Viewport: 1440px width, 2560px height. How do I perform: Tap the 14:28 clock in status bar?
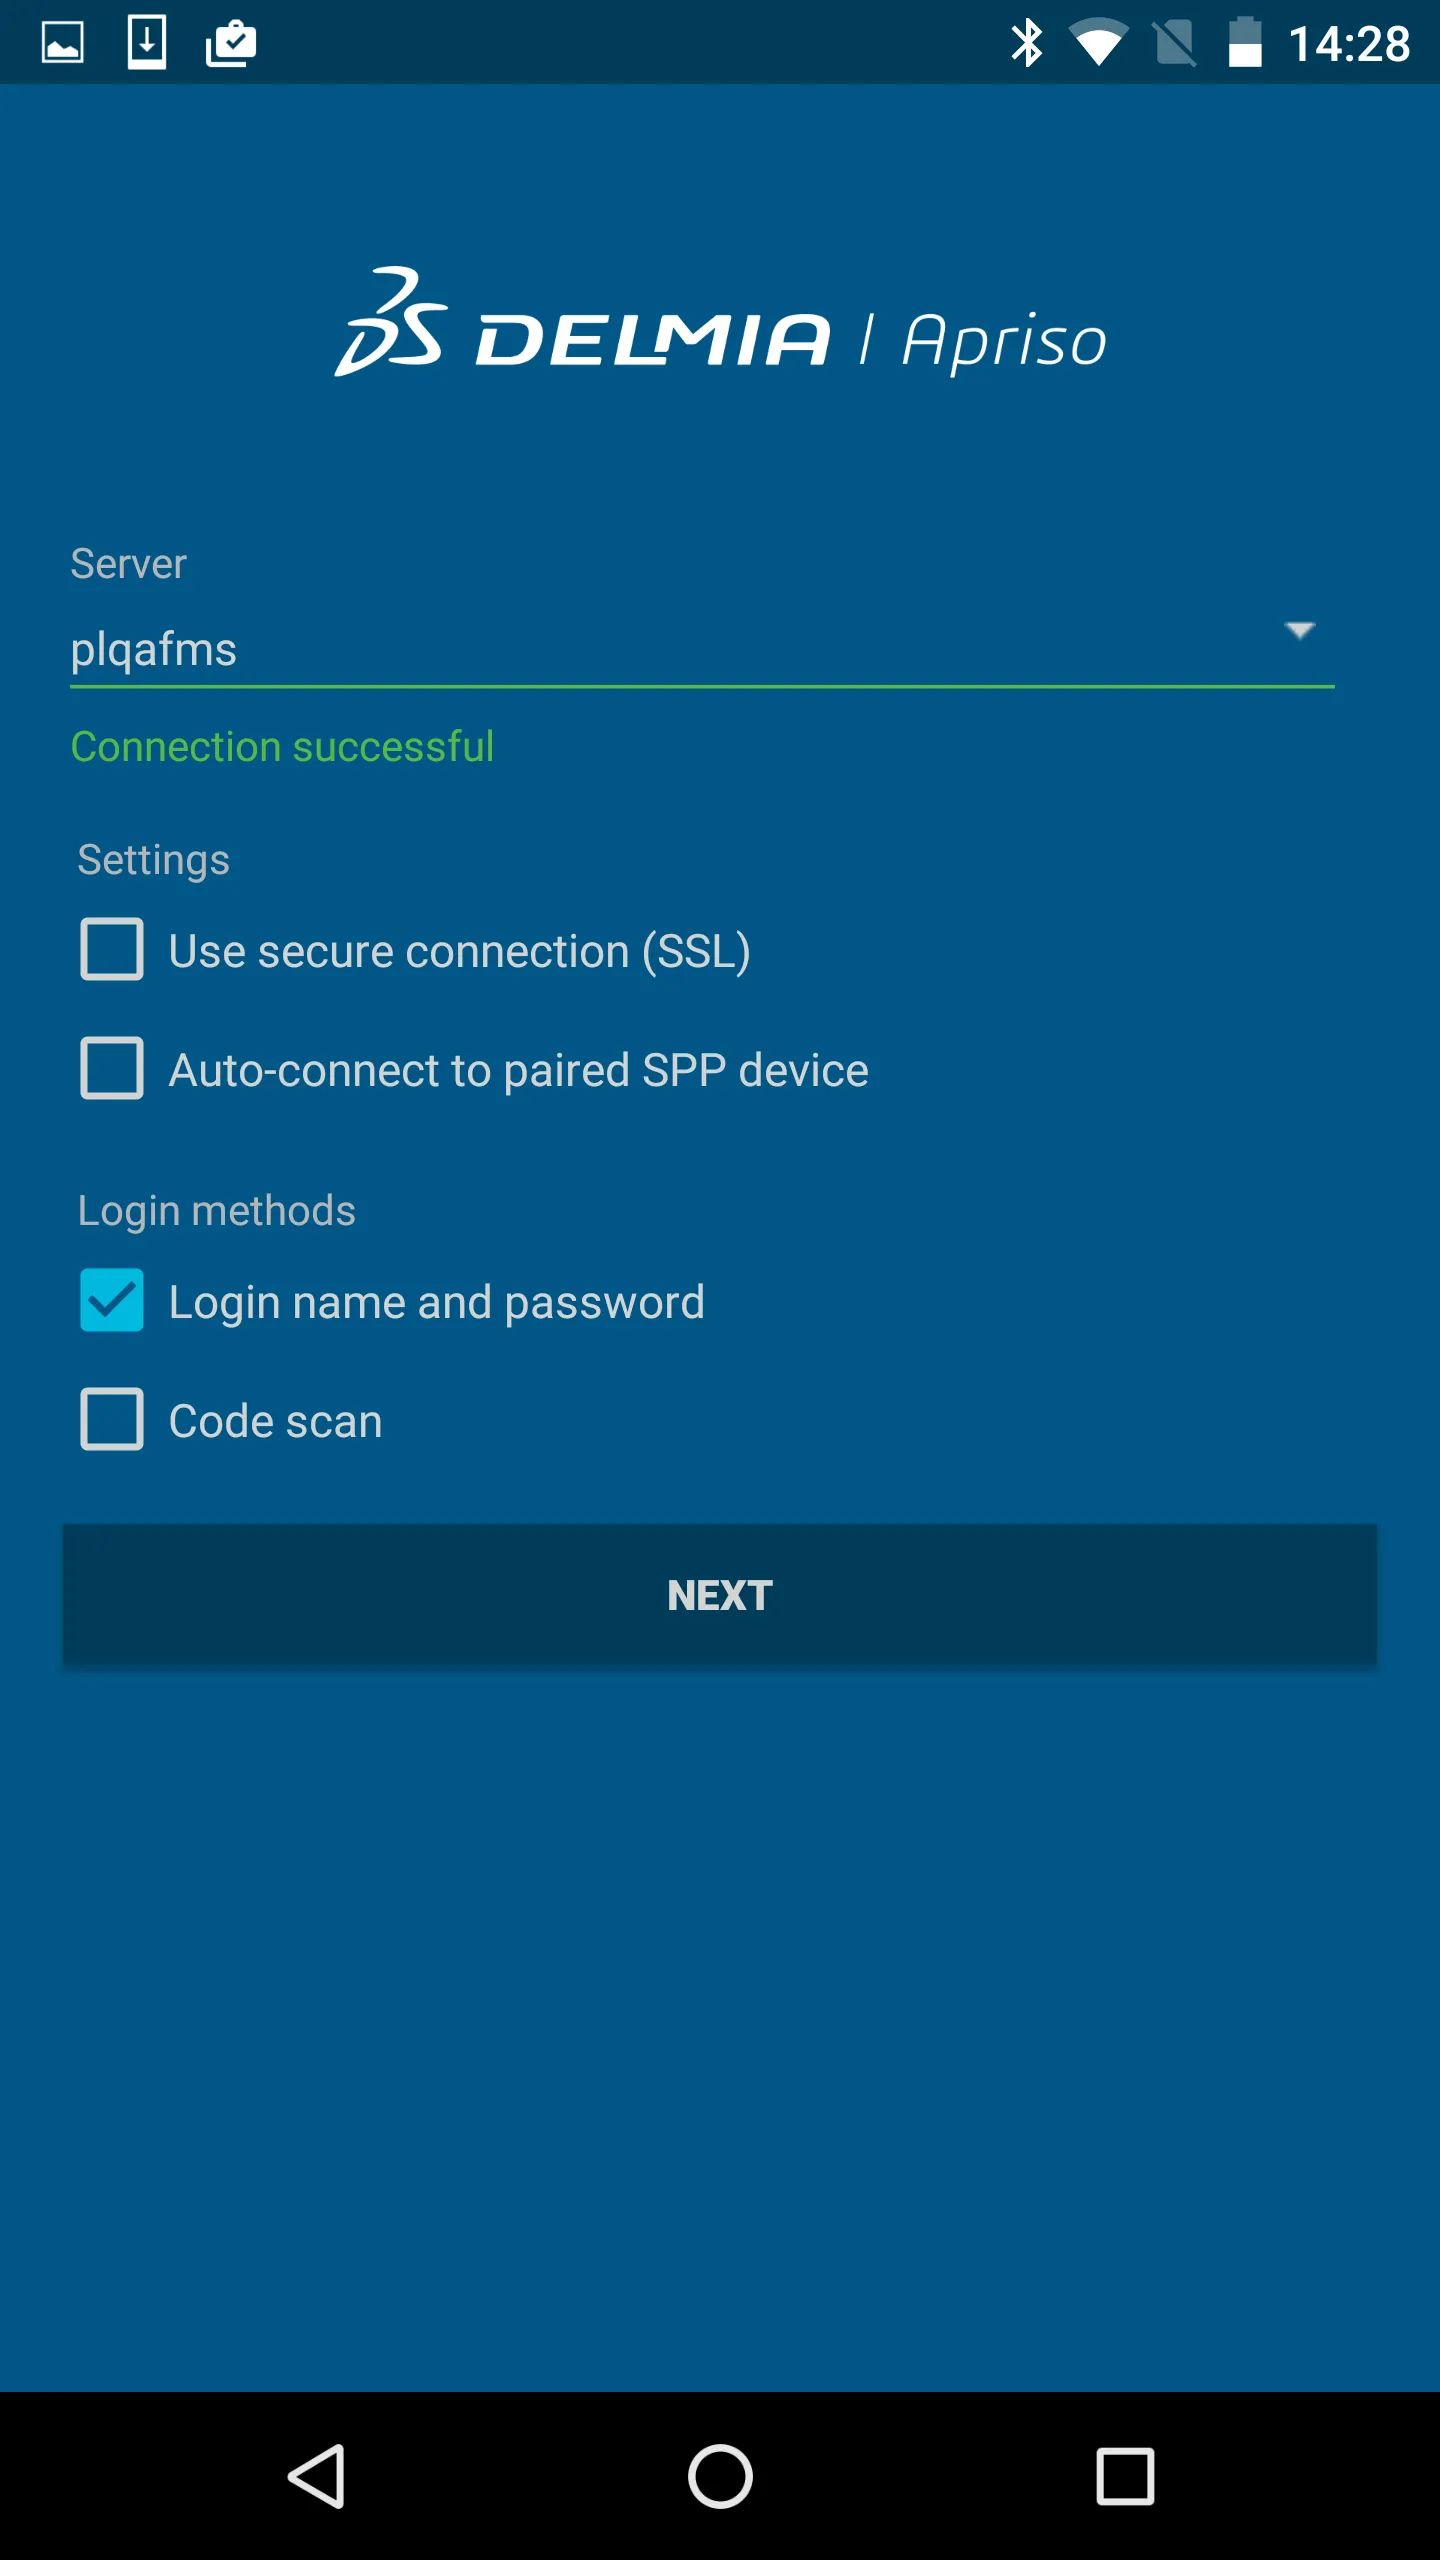click(1349, 44)
